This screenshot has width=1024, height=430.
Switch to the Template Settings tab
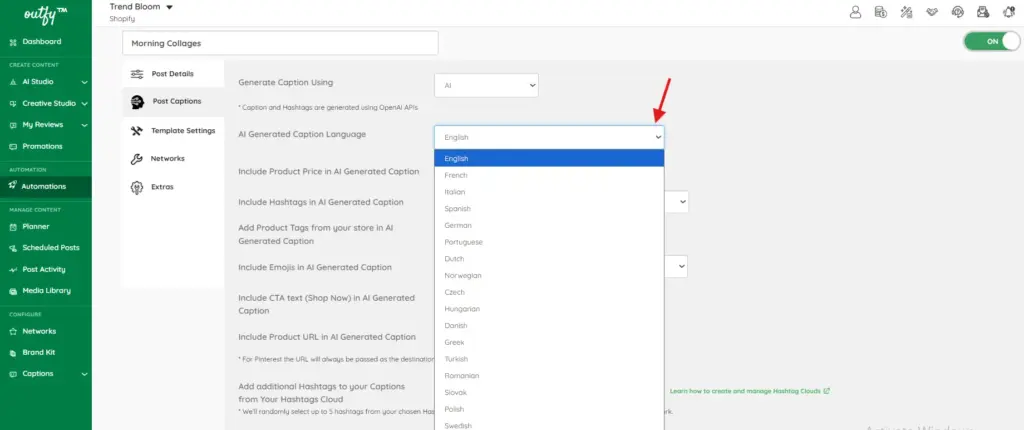pos(172,131)
